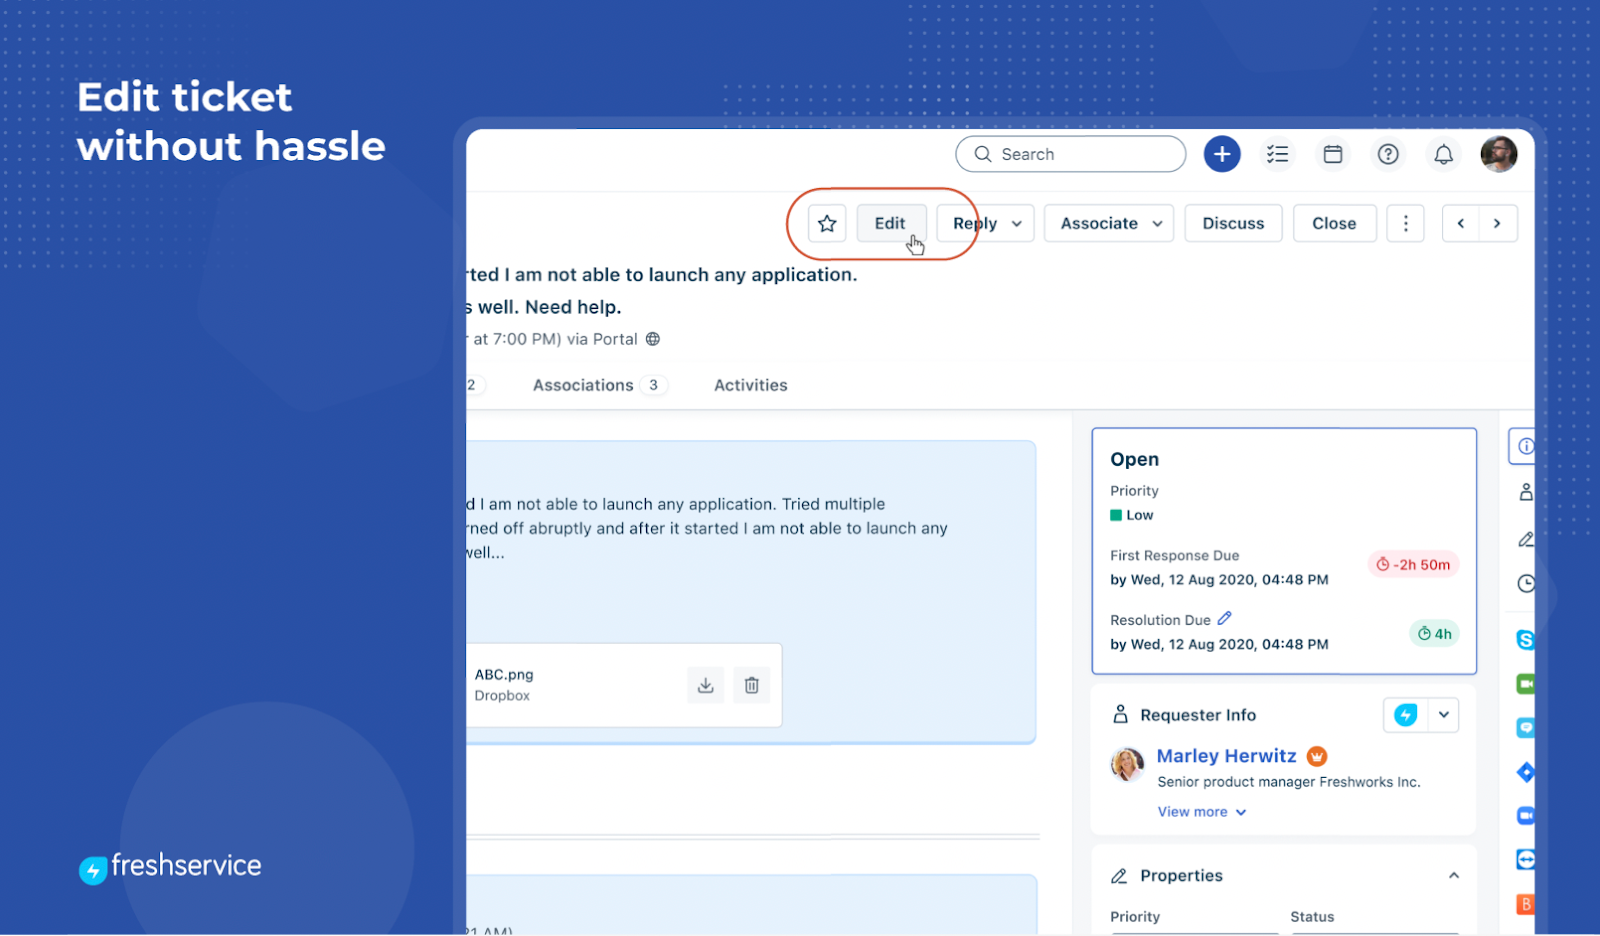Delete the ABC.png attachment

[752, 685]
